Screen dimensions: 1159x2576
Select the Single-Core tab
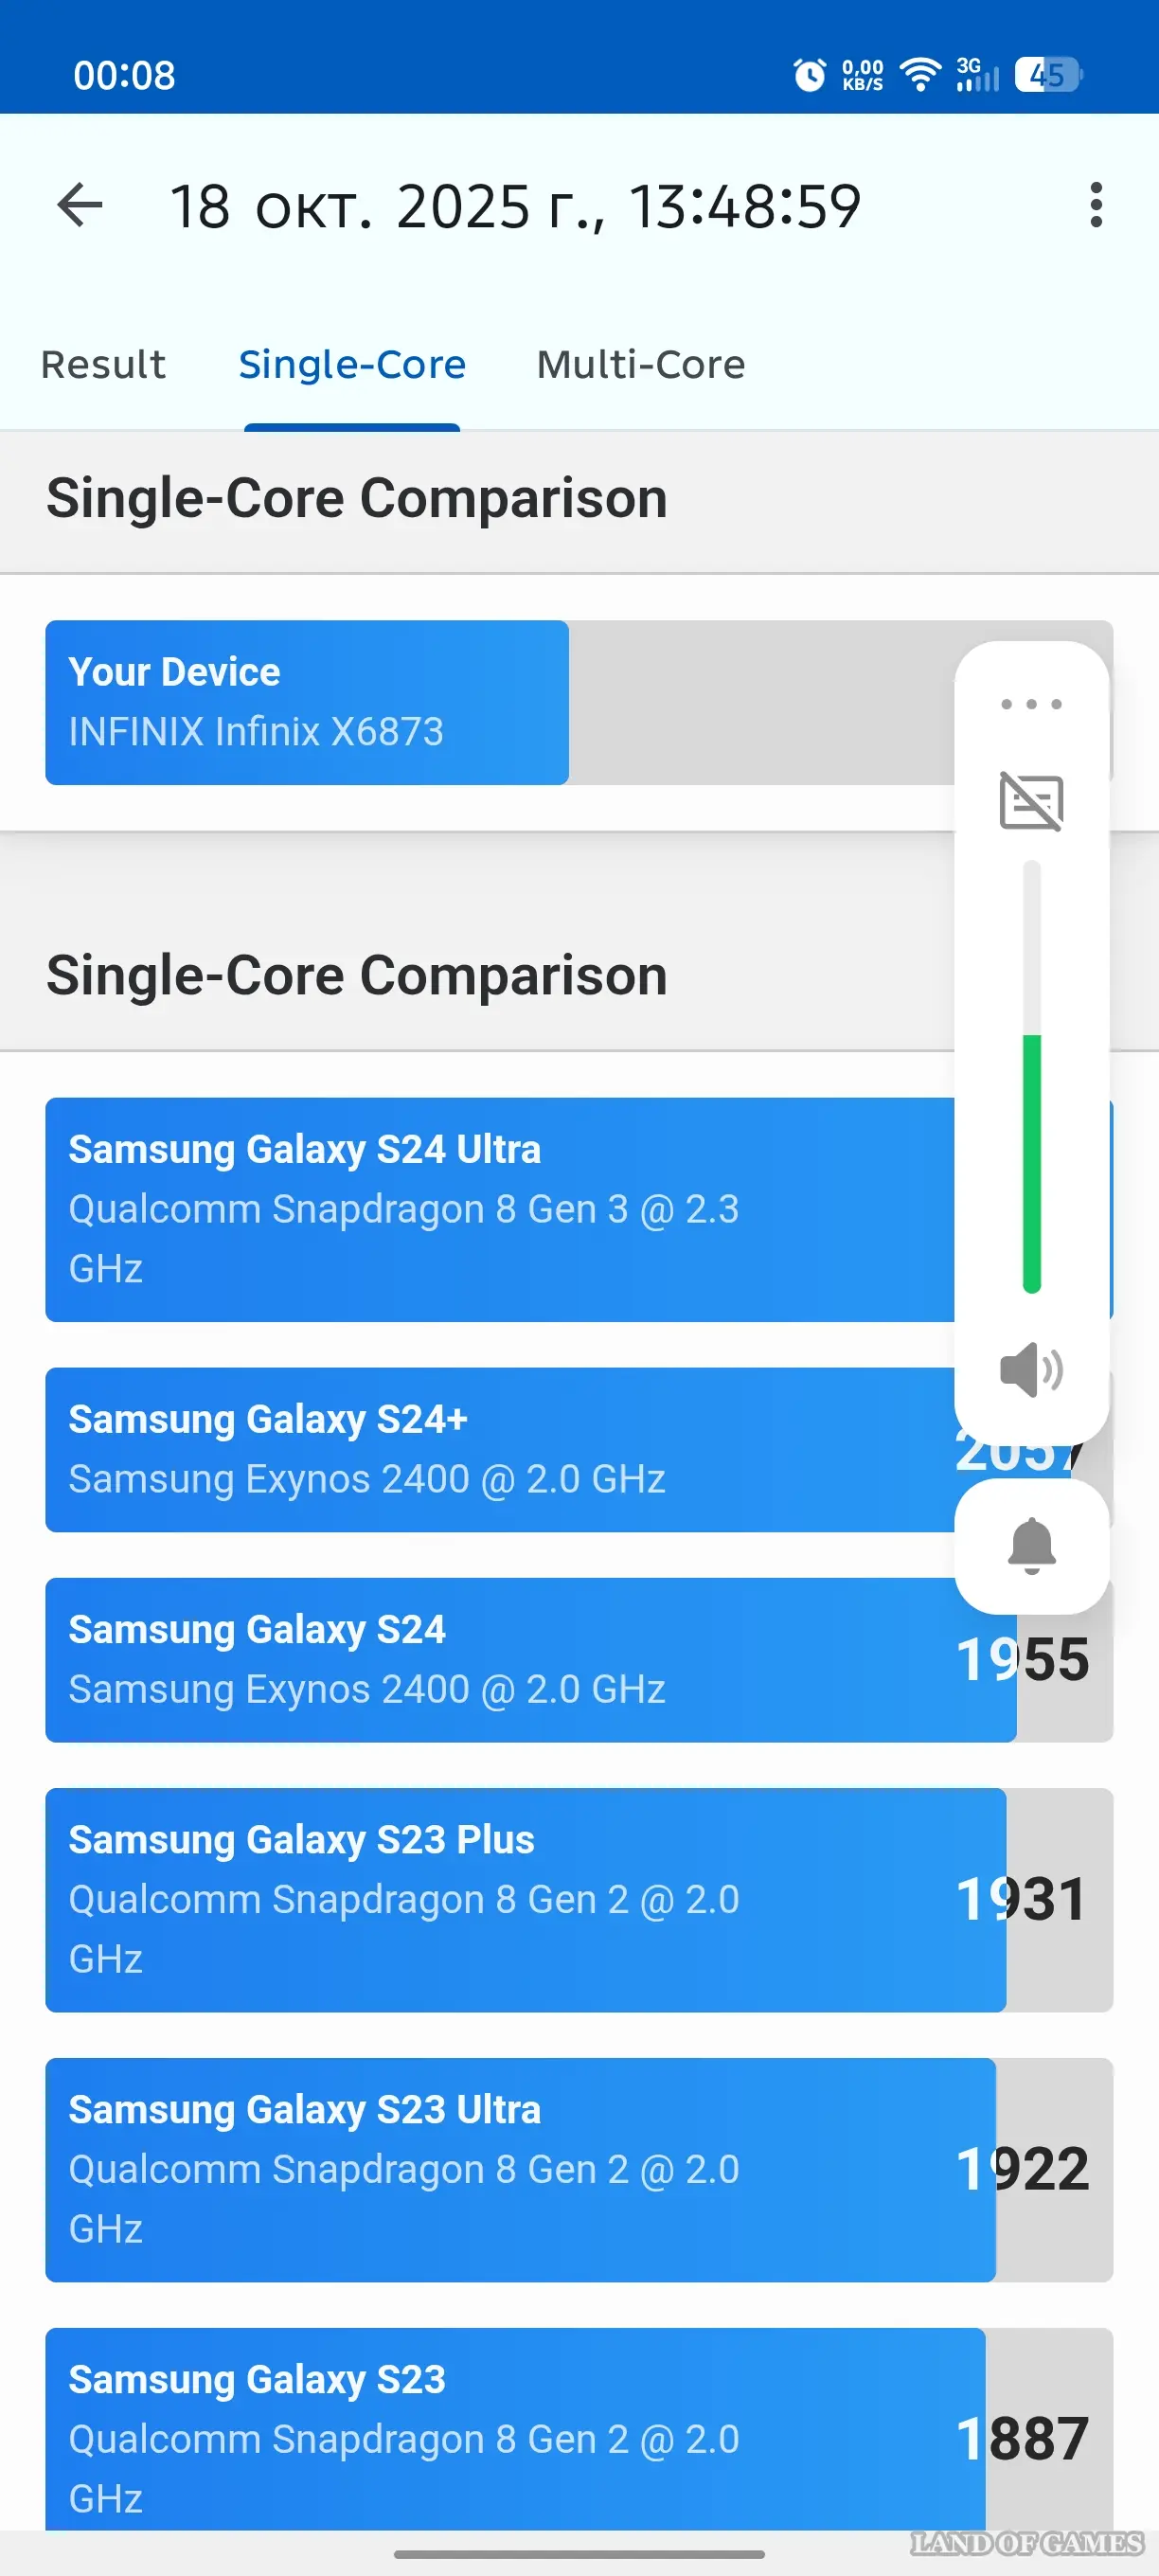tap(352, 365)
